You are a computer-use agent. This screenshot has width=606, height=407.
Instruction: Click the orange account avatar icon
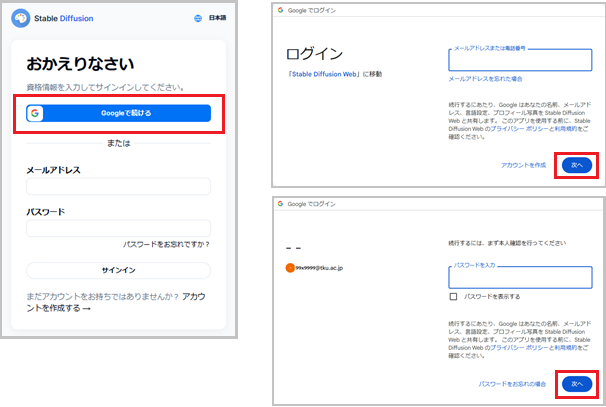coord(290,268)
